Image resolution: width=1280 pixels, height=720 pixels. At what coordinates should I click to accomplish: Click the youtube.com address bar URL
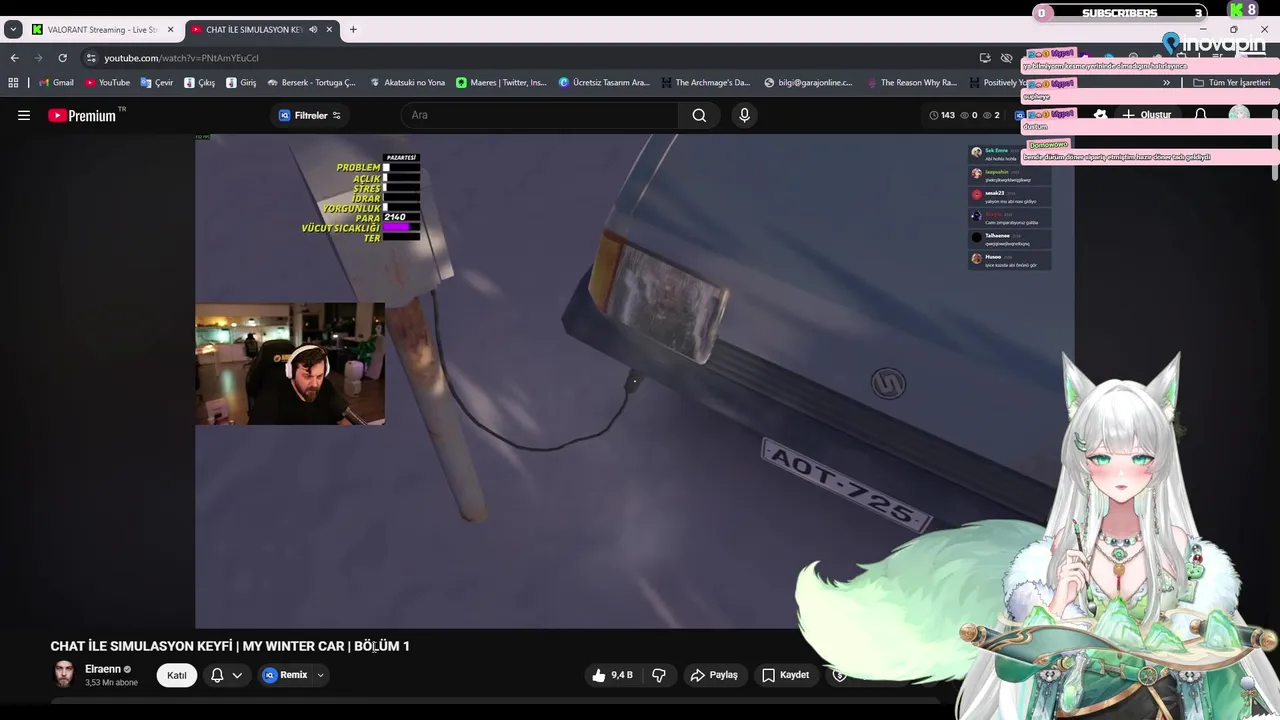tap(181, 58)
